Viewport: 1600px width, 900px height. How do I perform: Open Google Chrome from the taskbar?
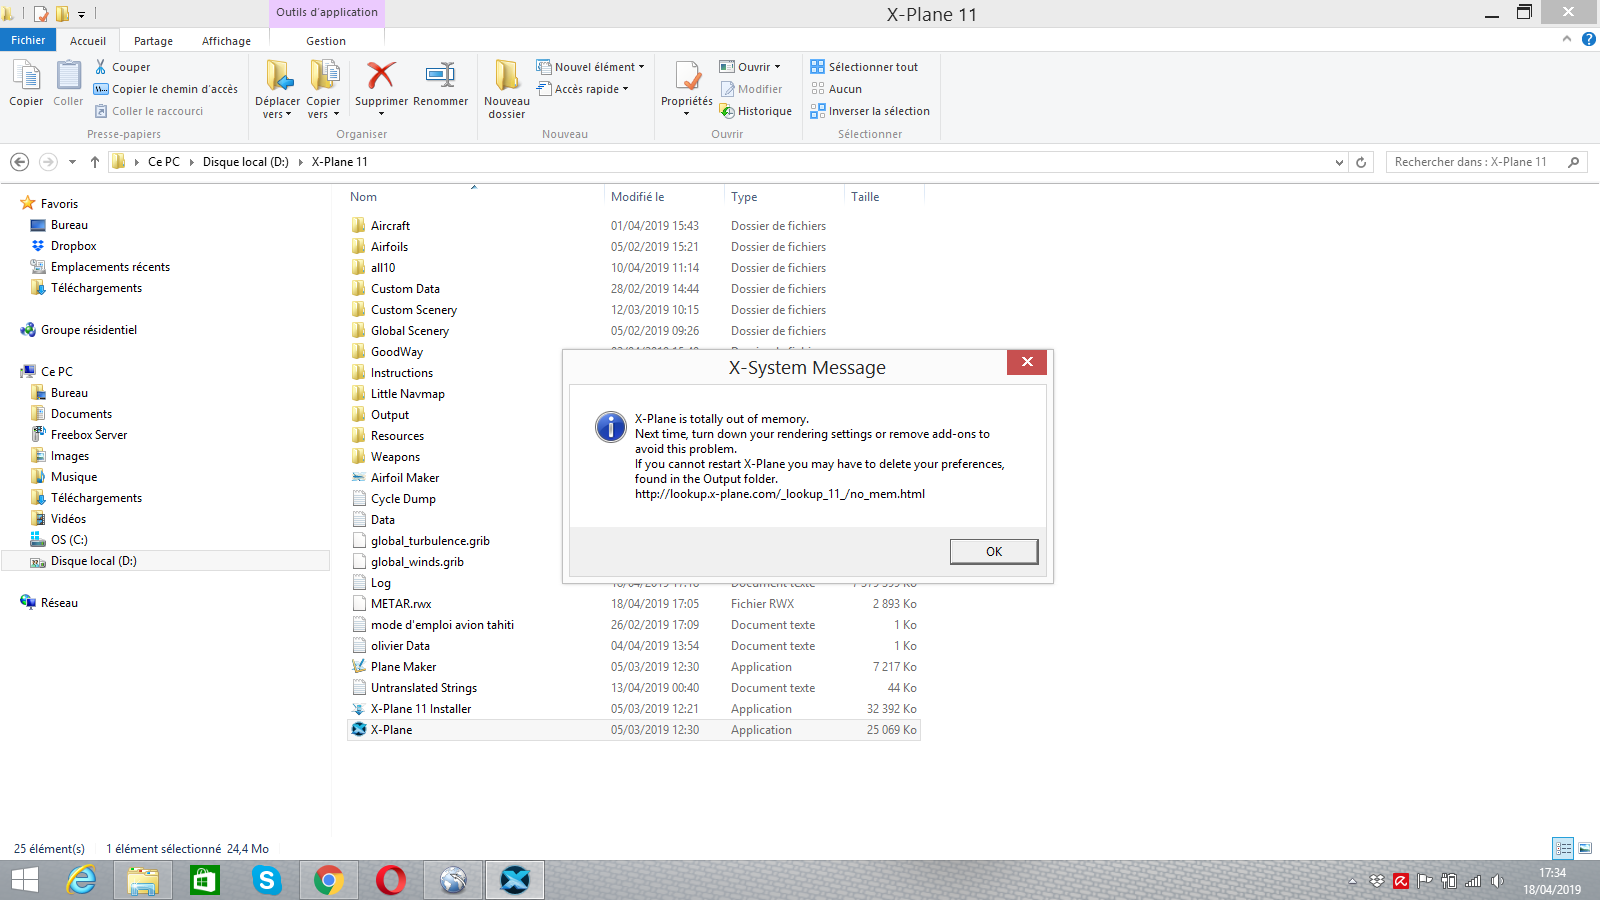pyautogui.click(x=328, y=880)
